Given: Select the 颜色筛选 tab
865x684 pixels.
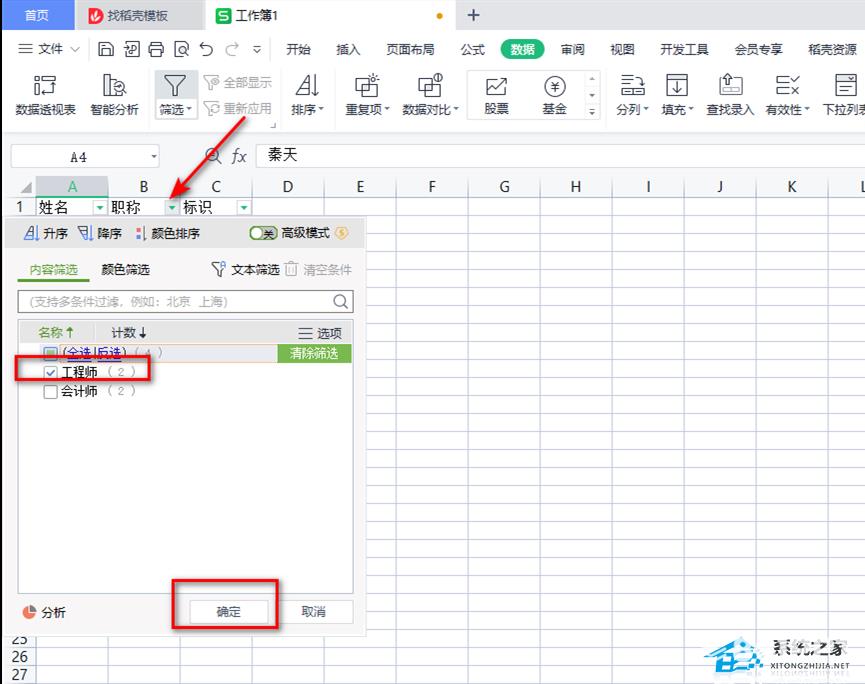Looking at the screenshot, I should 125,269.
